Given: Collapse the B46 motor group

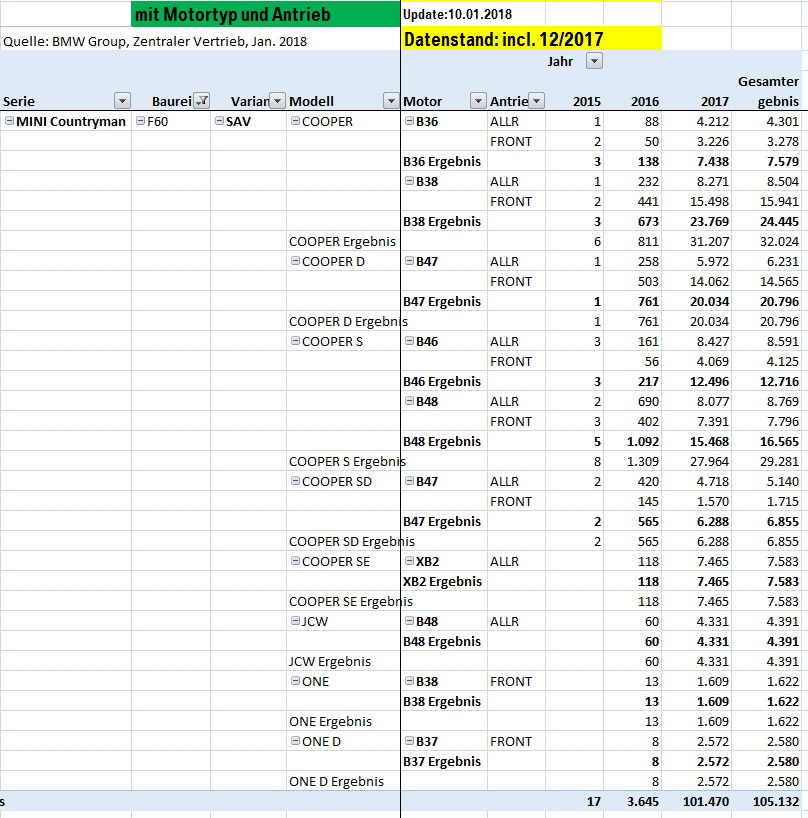Looking at the screenshot, I should point(409,341).
